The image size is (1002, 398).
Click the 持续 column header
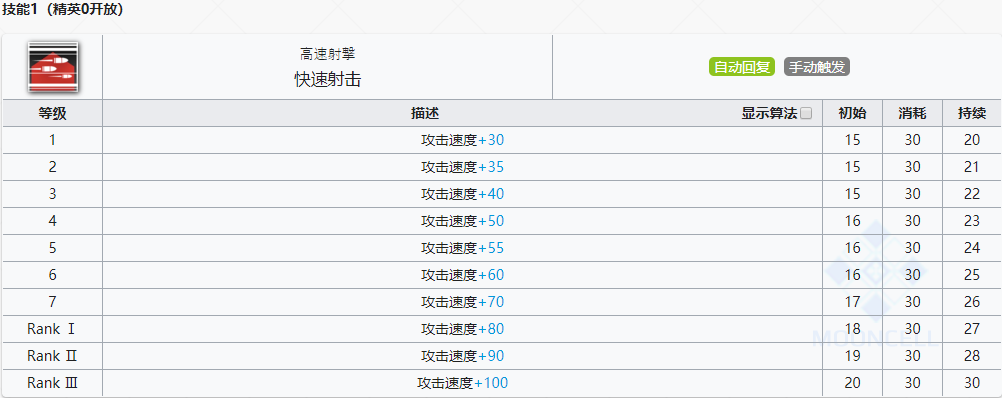(972, 114)
